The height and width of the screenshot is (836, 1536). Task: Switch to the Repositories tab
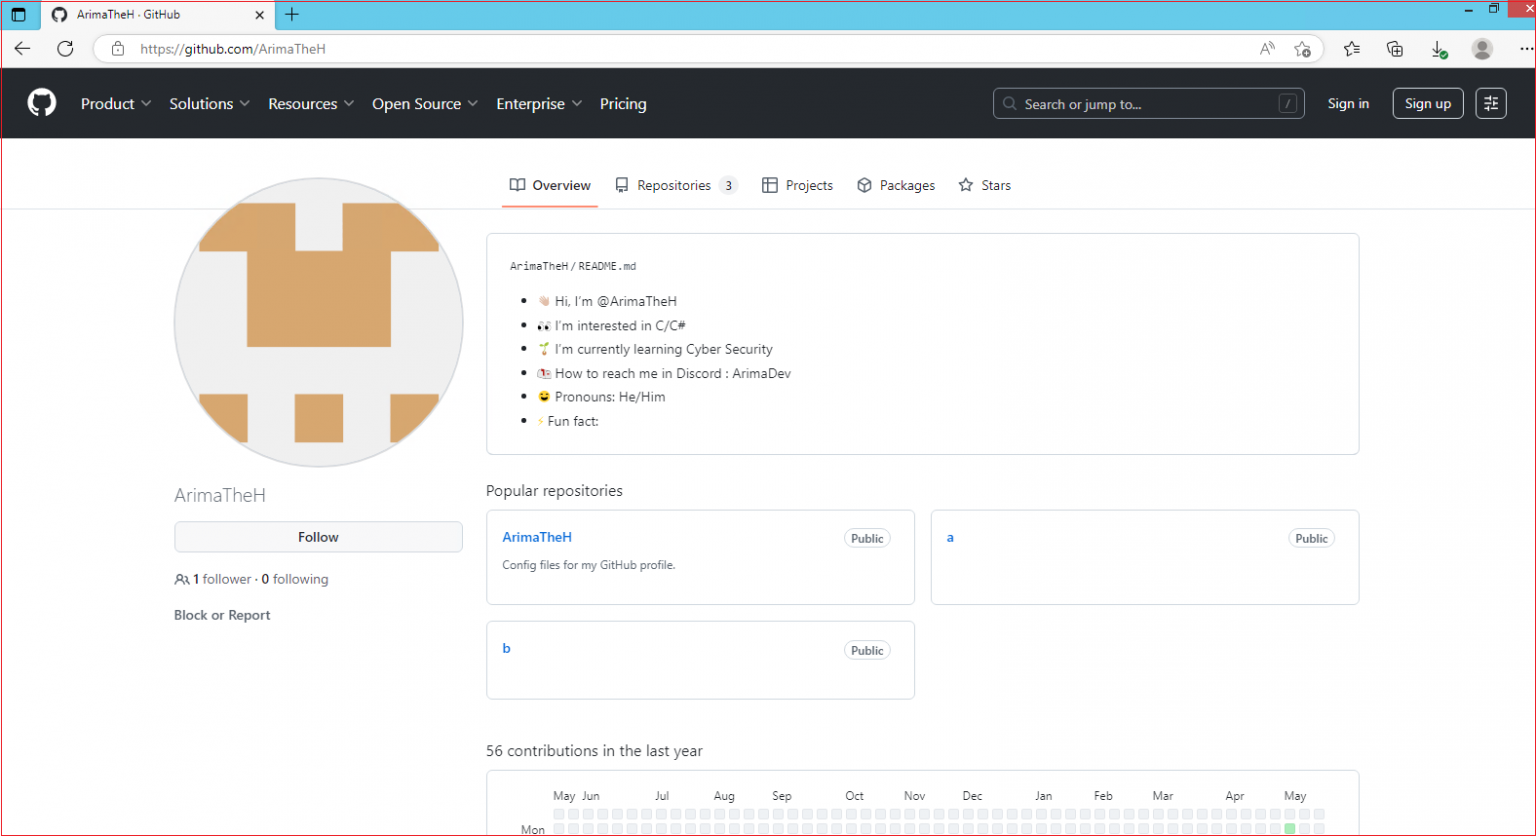pyautogui.click(x=675, y=185)
